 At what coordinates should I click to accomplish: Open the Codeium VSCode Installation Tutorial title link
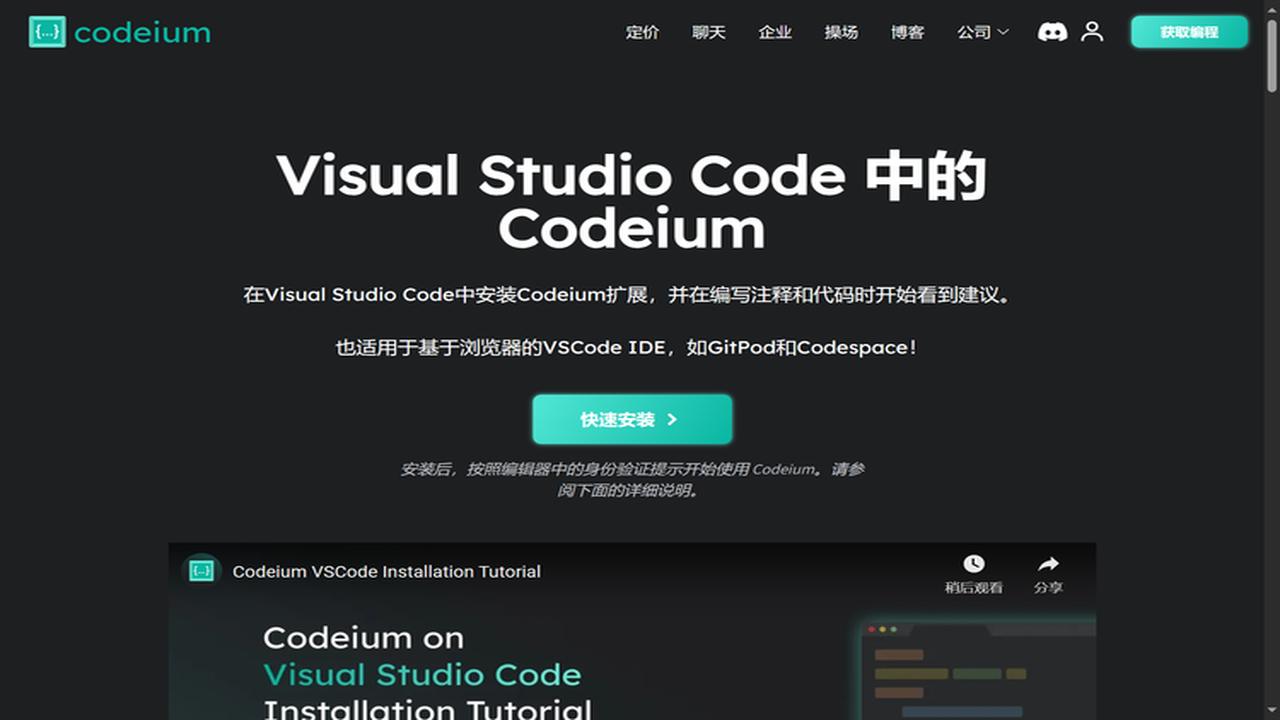(386, 572)
